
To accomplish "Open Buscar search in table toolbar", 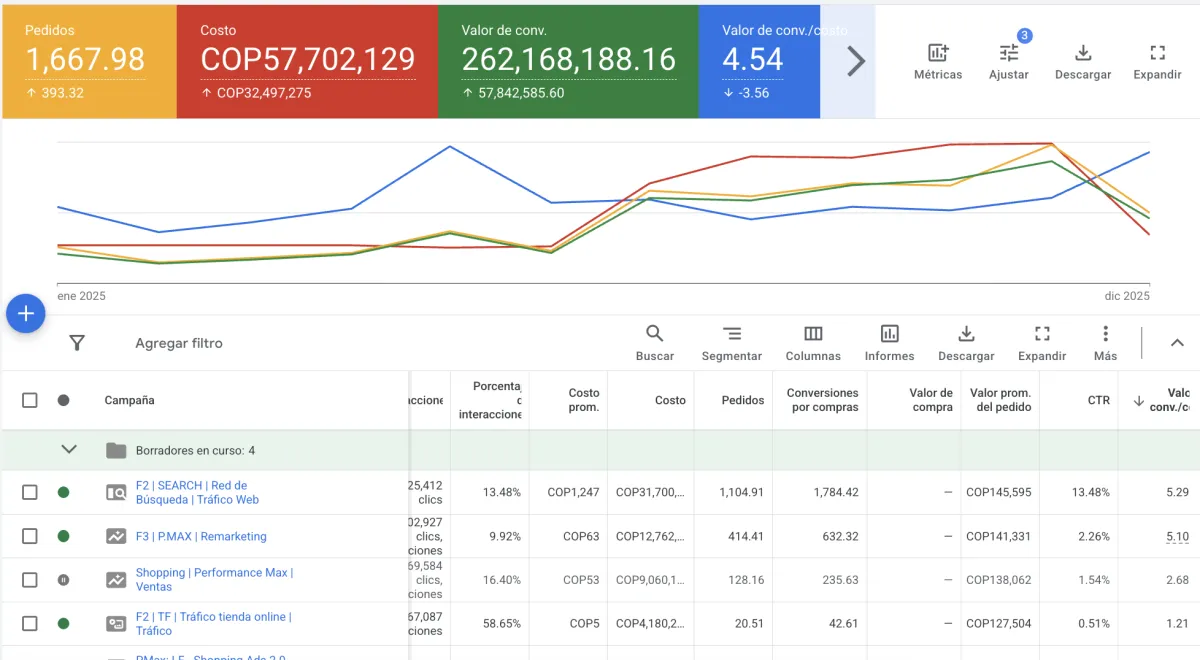I will pos(655,343).
